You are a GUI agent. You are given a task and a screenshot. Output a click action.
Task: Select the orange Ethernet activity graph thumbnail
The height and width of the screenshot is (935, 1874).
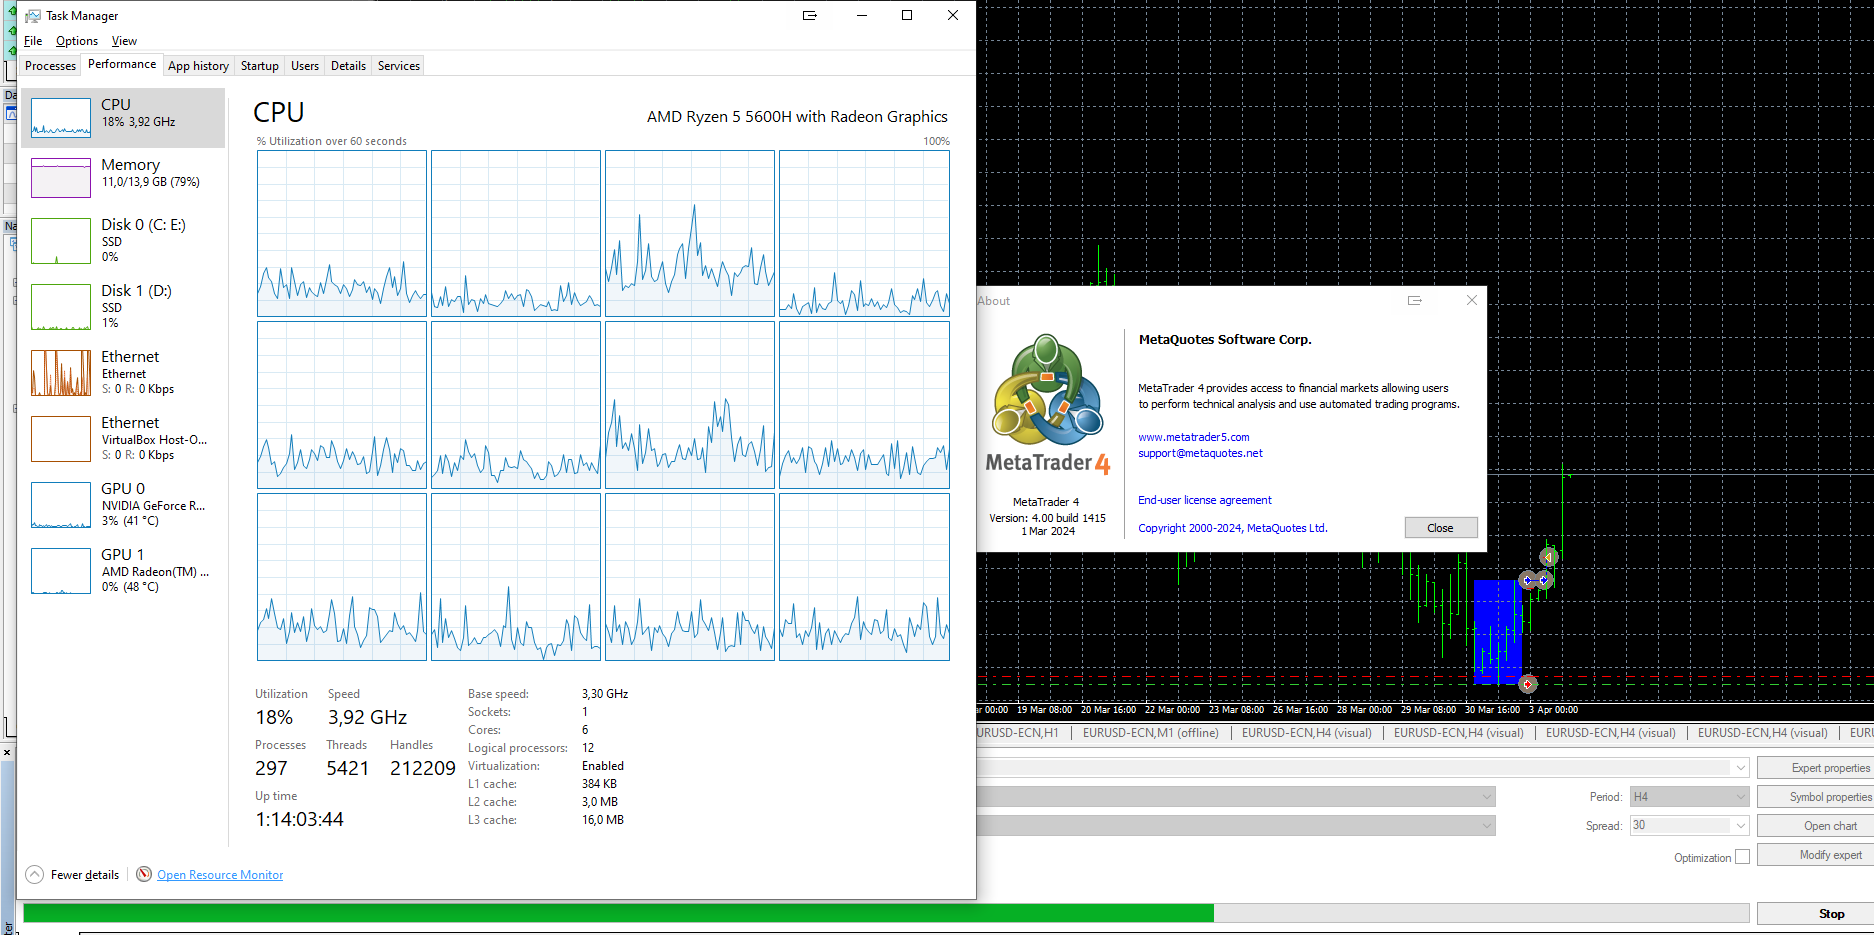[61, 373]
